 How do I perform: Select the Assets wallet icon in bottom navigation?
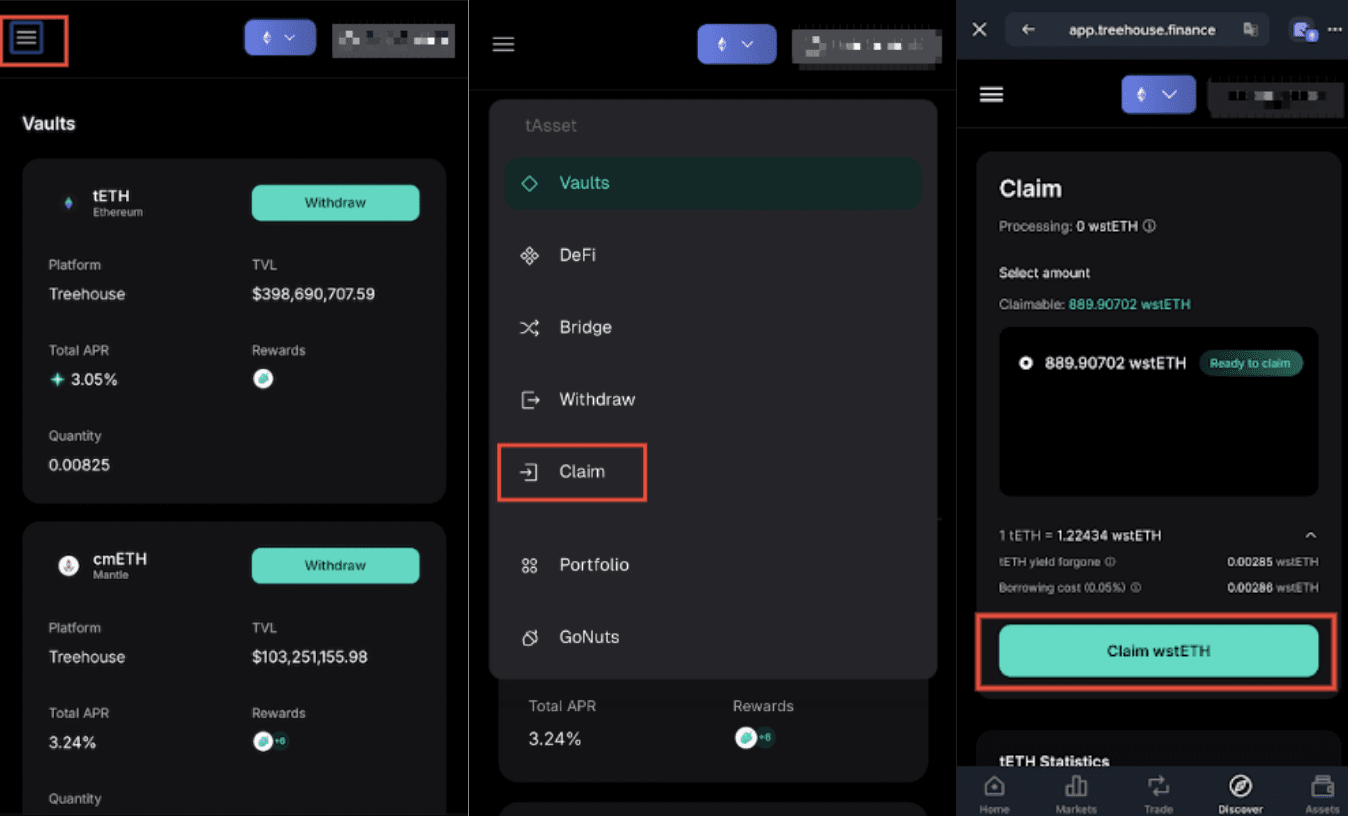[1322, 790]
